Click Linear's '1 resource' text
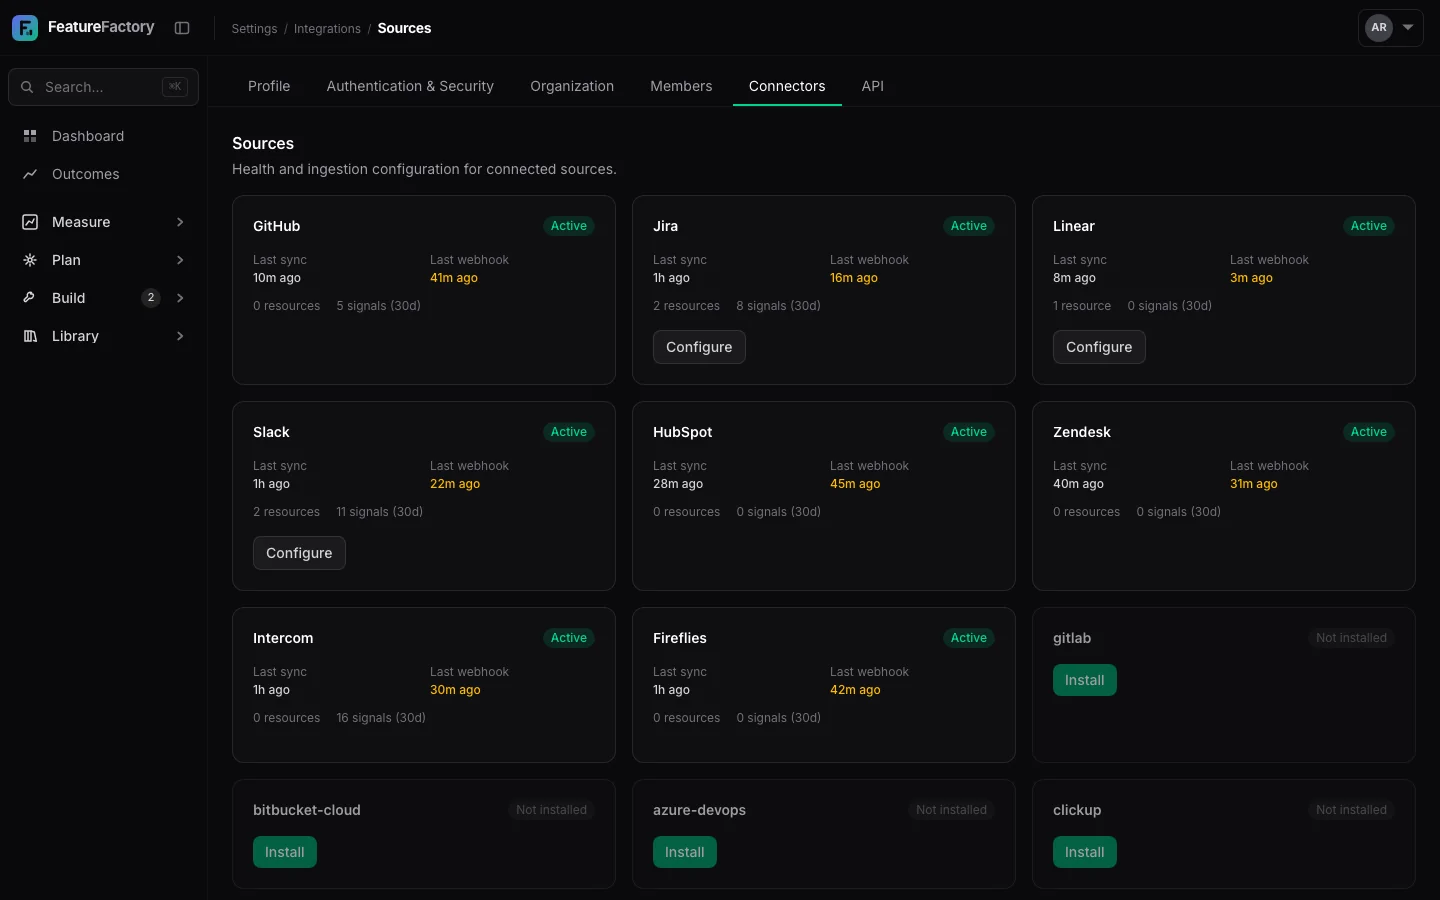The image size is (1440, 900). coord(1082,306)
